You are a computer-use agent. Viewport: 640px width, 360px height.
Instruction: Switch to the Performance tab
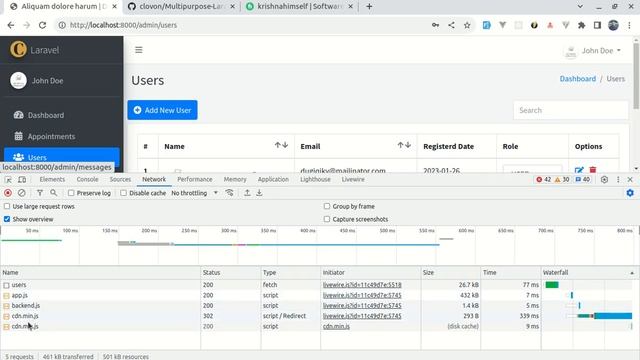pos(195,180)
